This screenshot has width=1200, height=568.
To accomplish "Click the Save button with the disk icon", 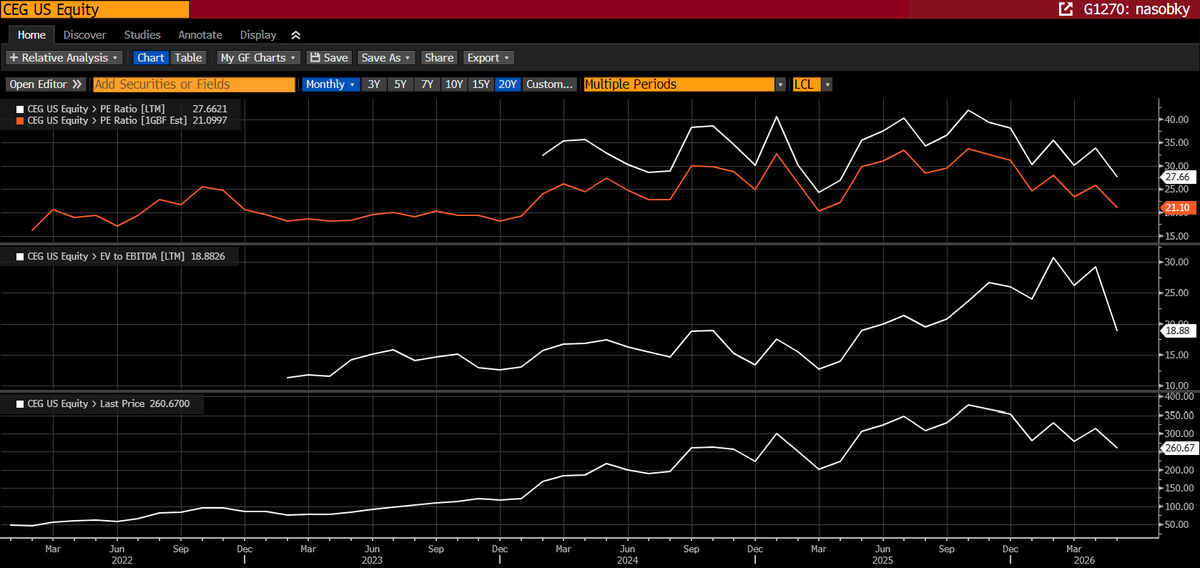I will click(x=329, y=58).
